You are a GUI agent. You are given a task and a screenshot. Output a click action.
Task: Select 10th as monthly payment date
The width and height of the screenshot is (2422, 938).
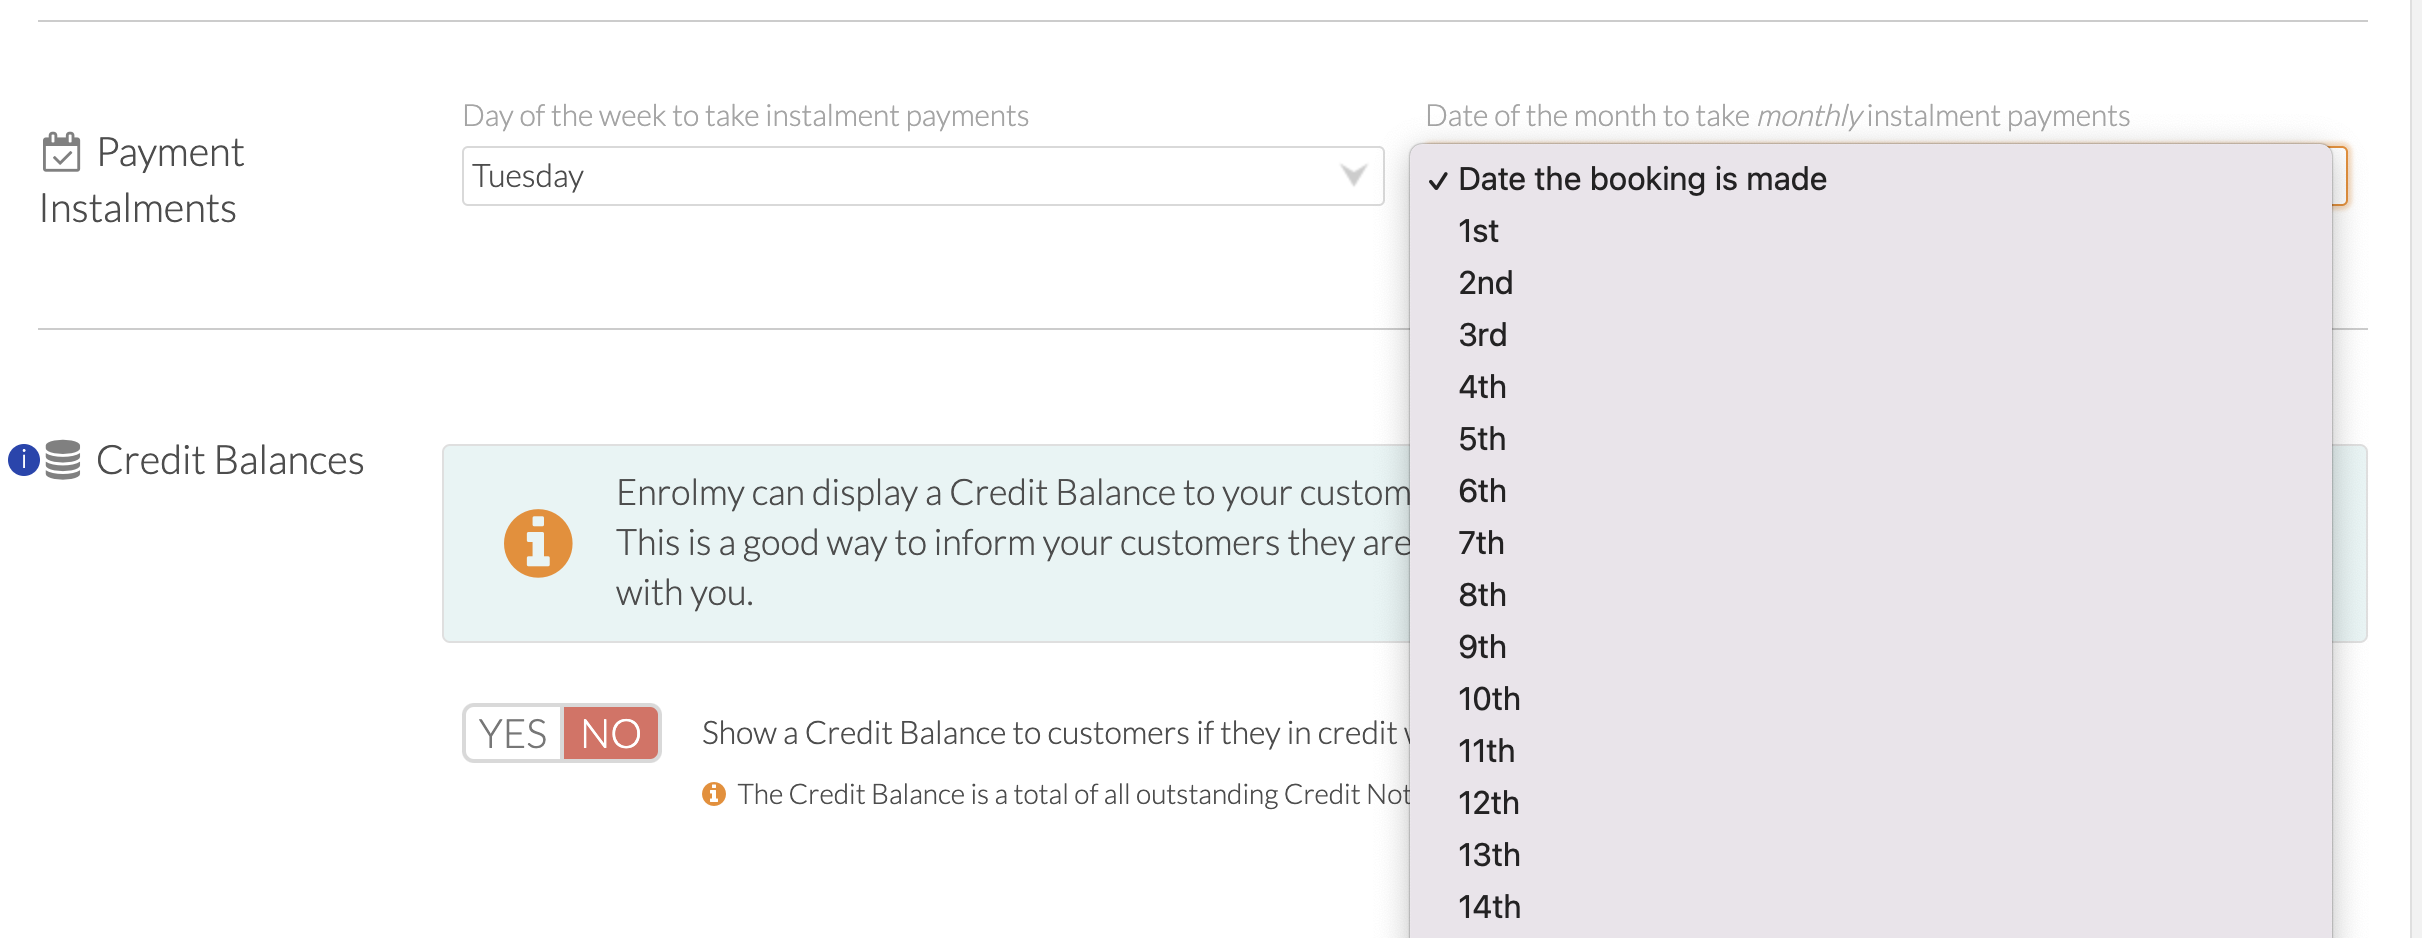(x=1870, y=699)
